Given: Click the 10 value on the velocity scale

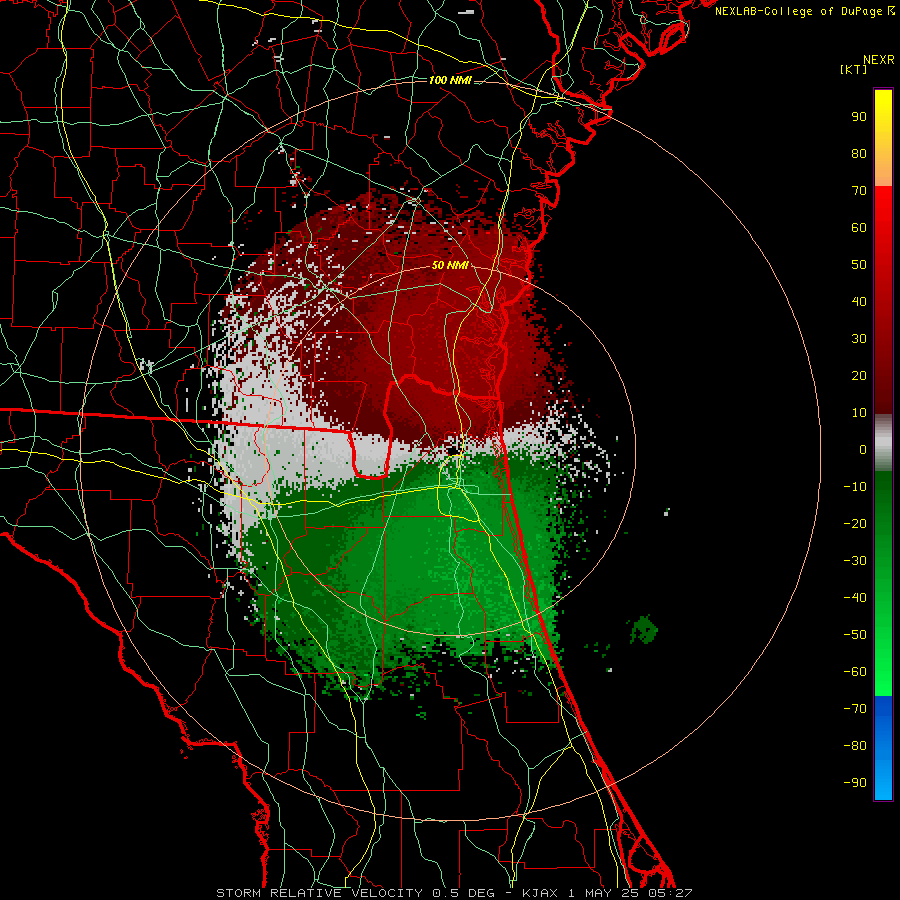Looking at the screenshot, I should 859,413.
